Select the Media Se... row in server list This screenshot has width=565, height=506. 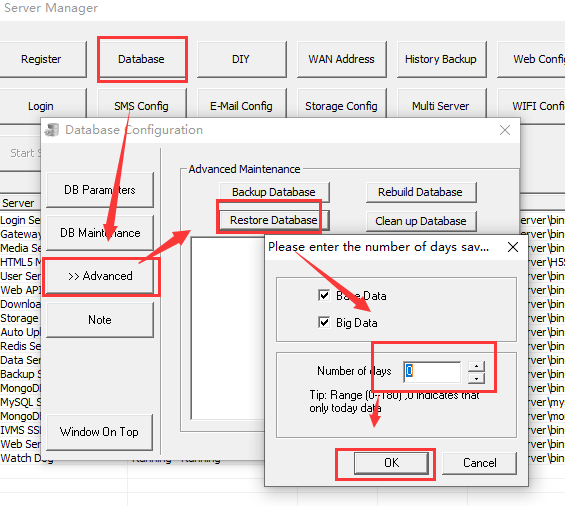point(21,248)
